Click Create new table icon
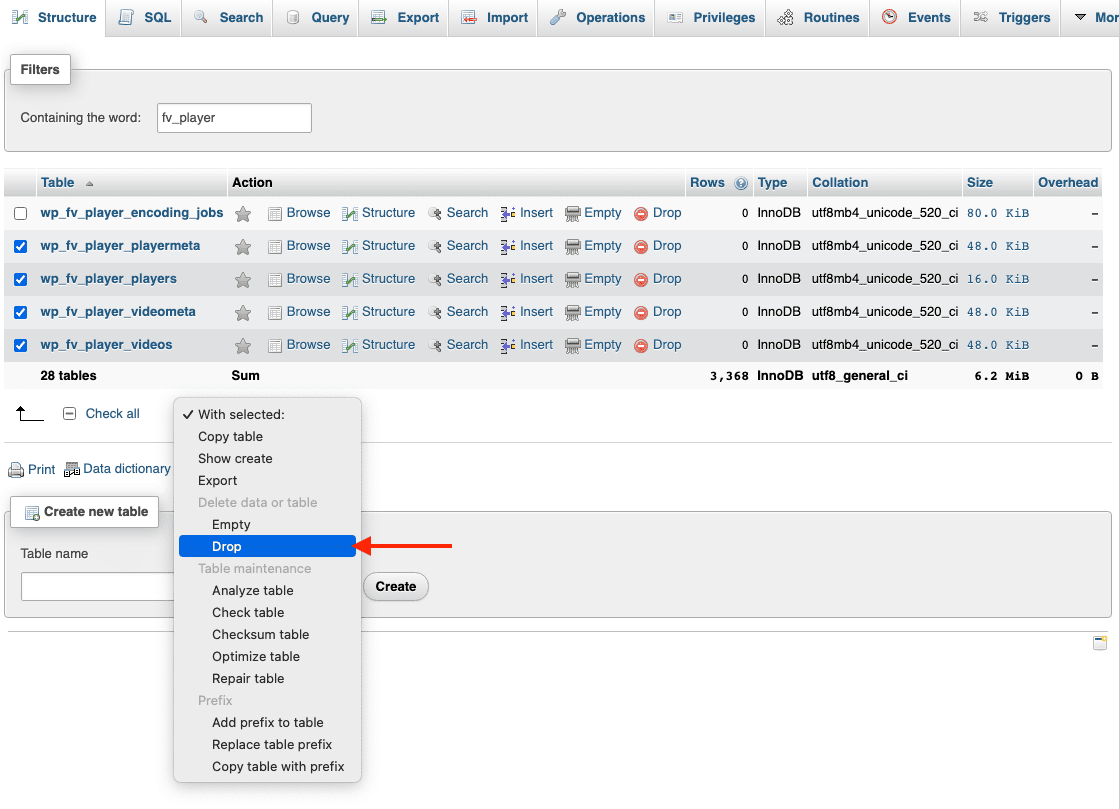Screen dimensions: 1120x809 click(x=32, y=513)
